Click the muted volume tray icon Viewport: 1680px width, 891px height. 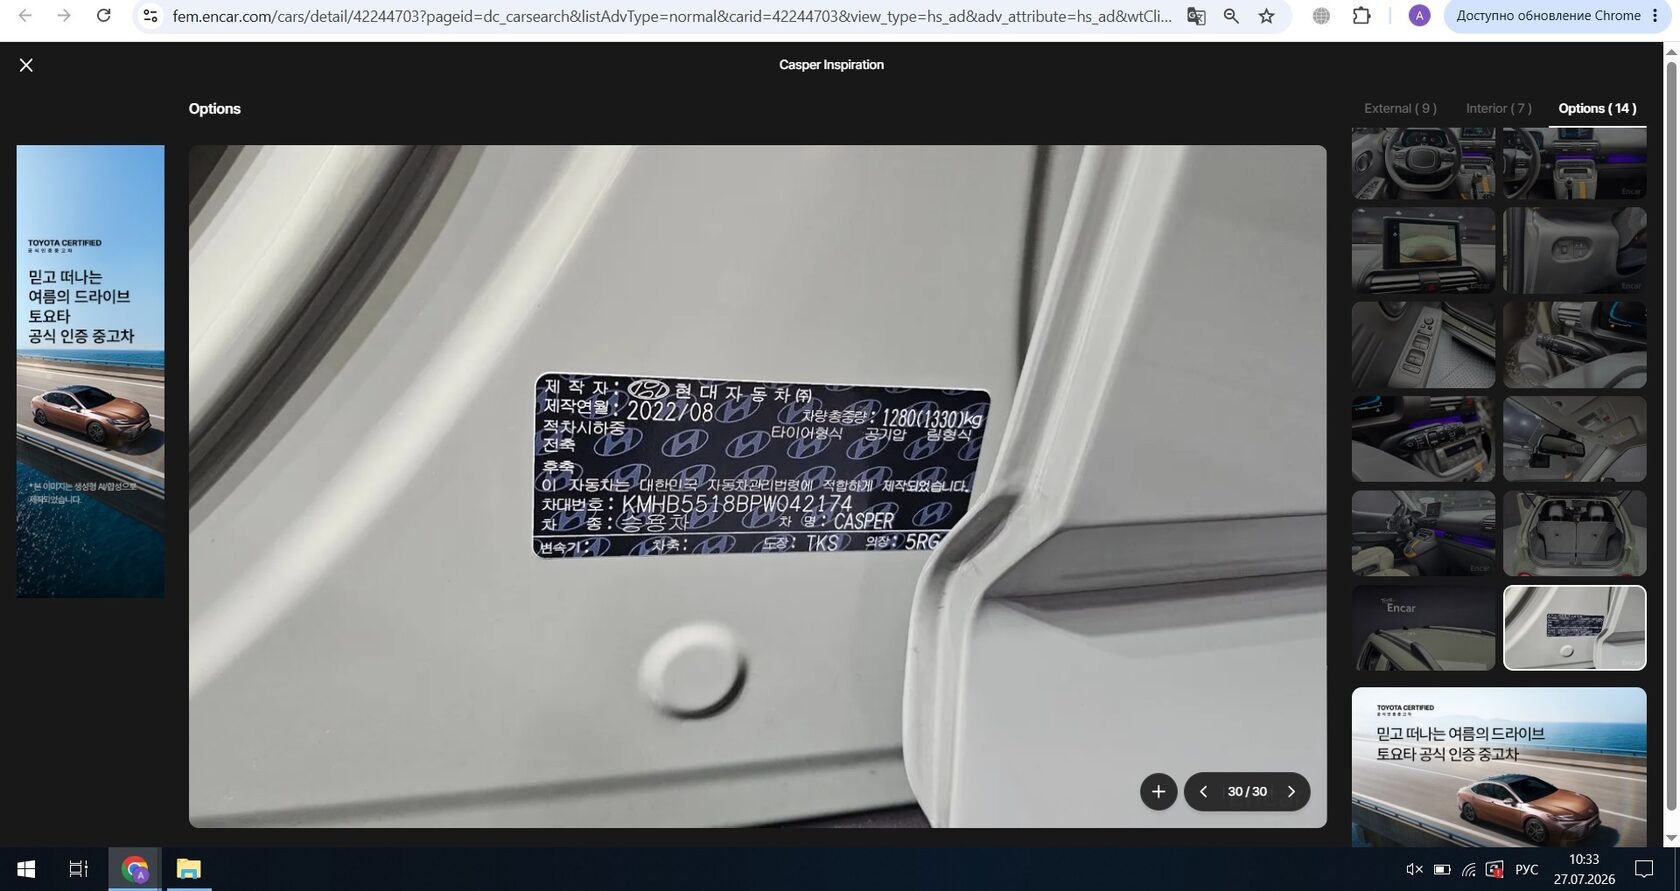click(1414, 869)
